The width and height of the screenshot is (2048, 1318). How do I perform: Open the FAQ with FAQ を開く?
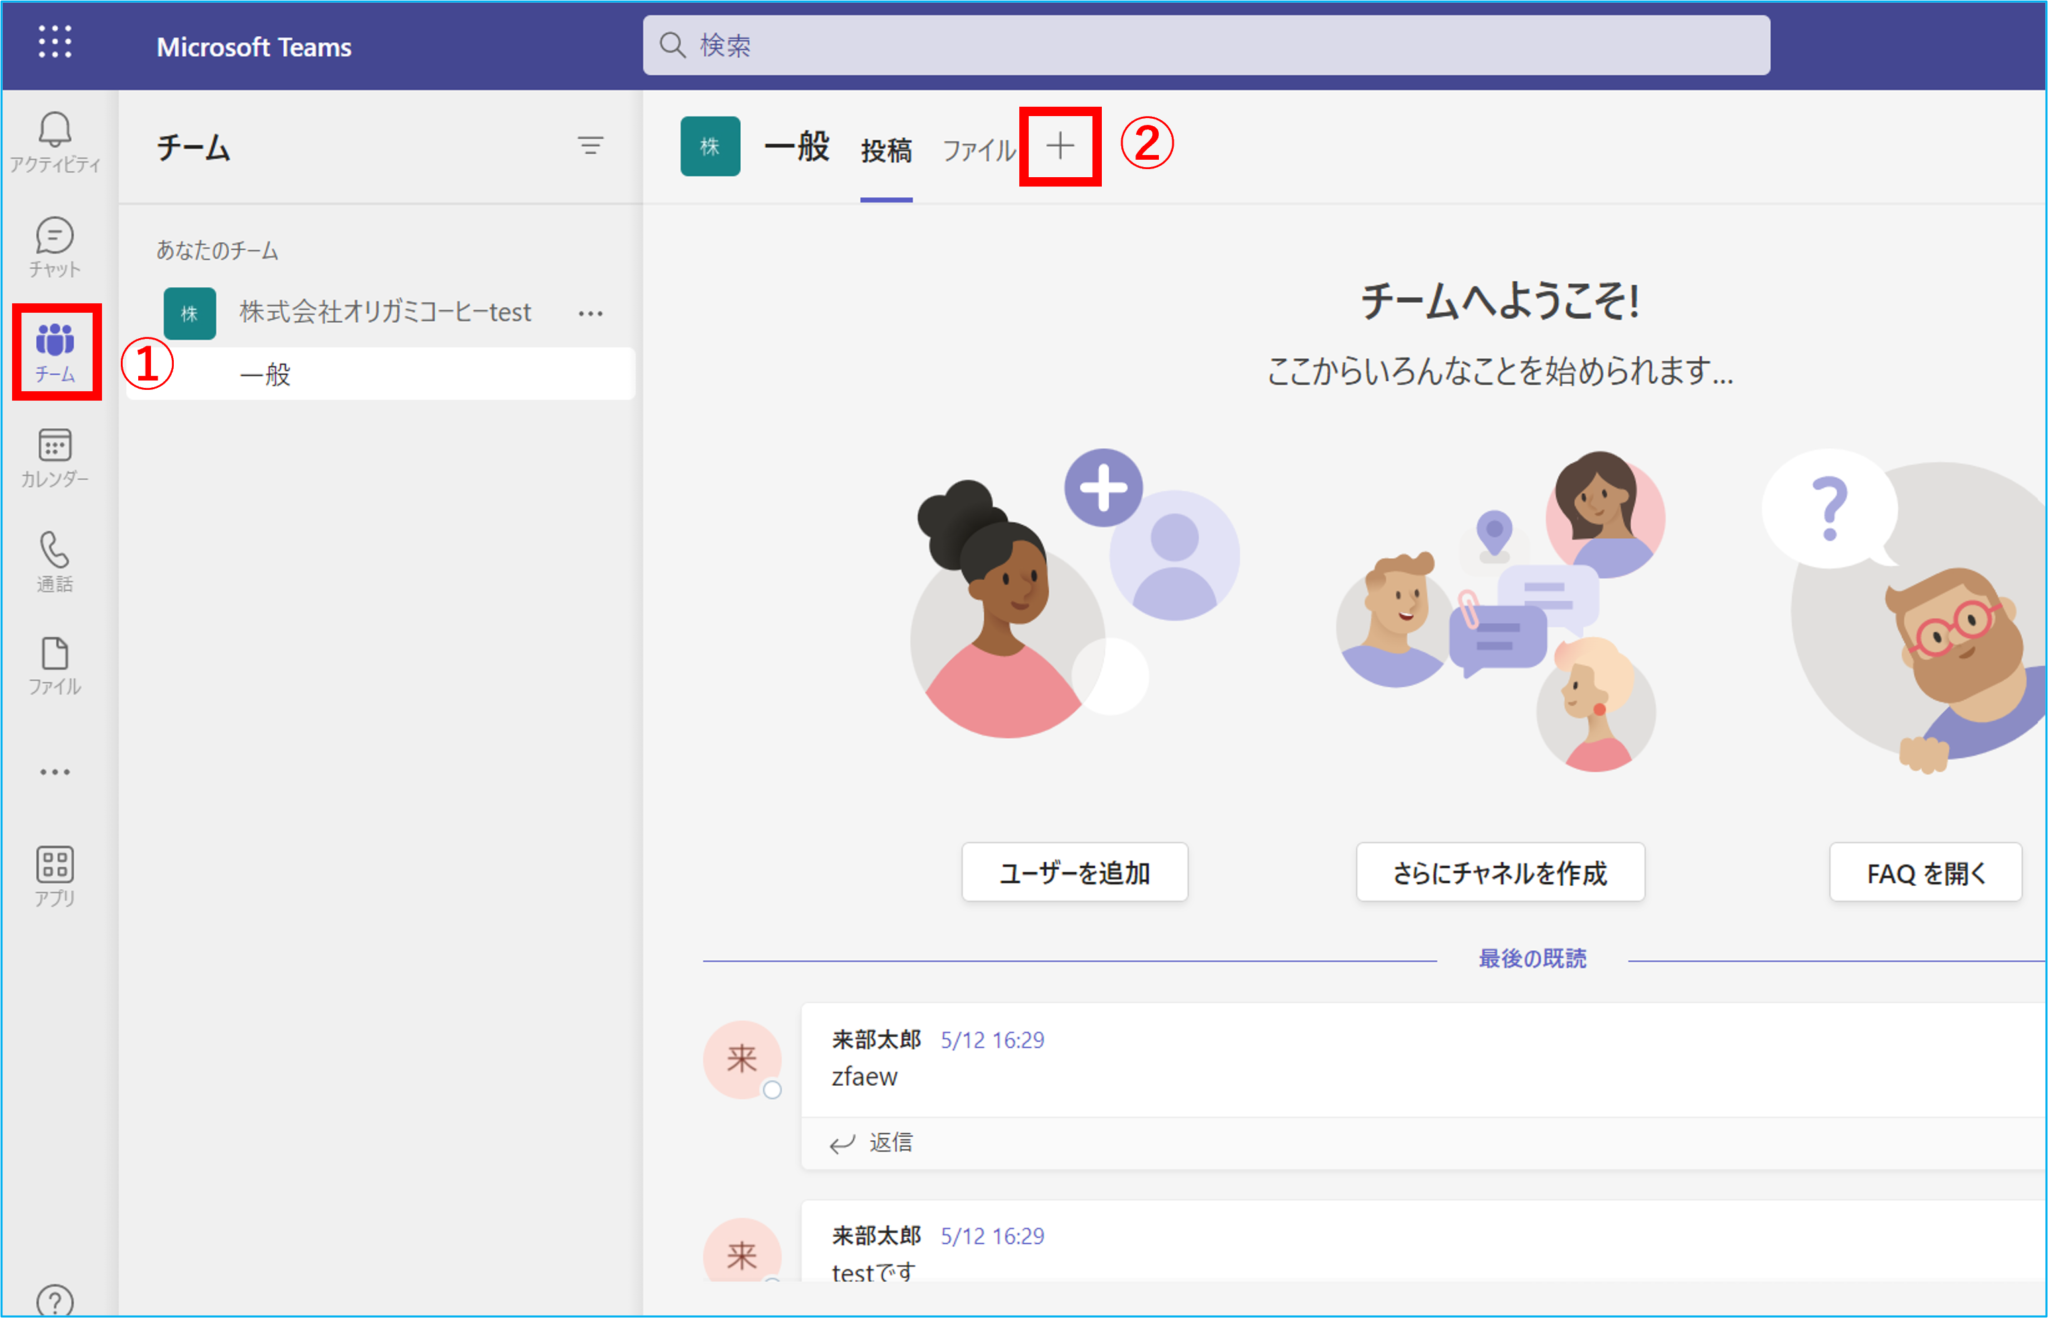1925,872
